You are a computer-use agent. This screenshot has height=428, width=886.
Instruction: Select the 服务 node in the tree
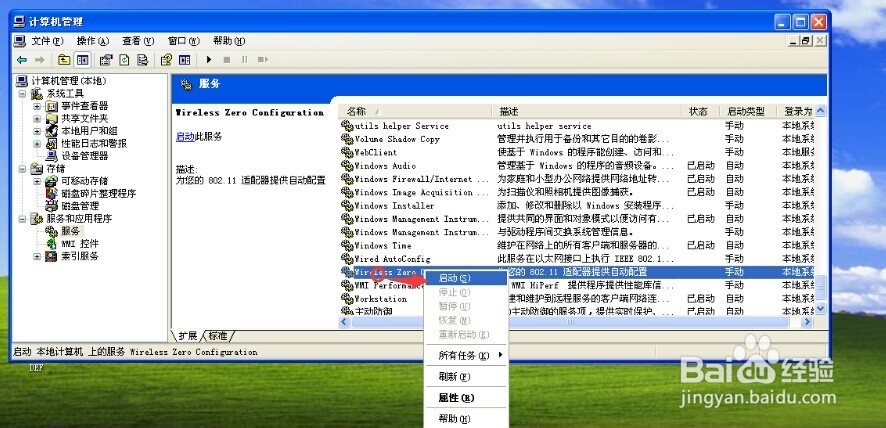click(71, 231)
